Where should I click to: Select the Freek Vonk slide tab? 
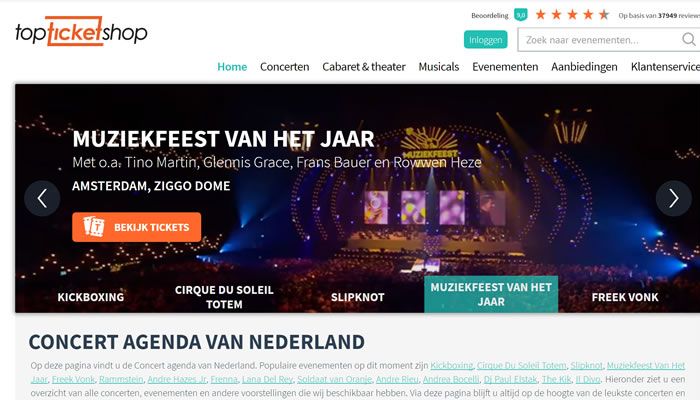pos(625,297)
